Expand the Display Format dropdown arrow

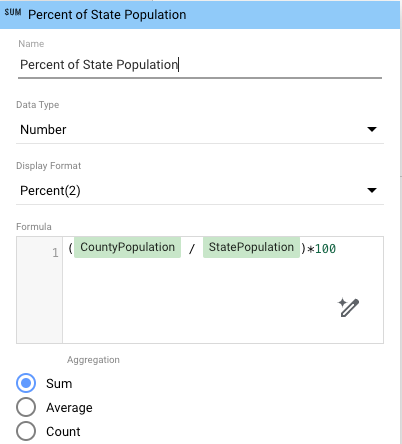coord(372,190)
